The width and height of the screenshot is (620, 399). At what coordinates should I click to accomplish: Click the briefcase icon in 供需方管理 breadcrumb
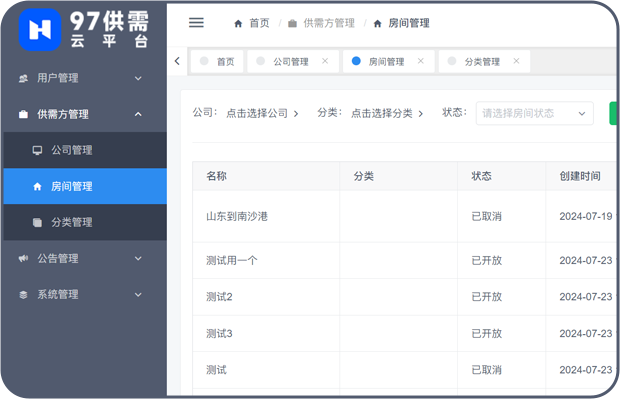click(x=292, y=24)
